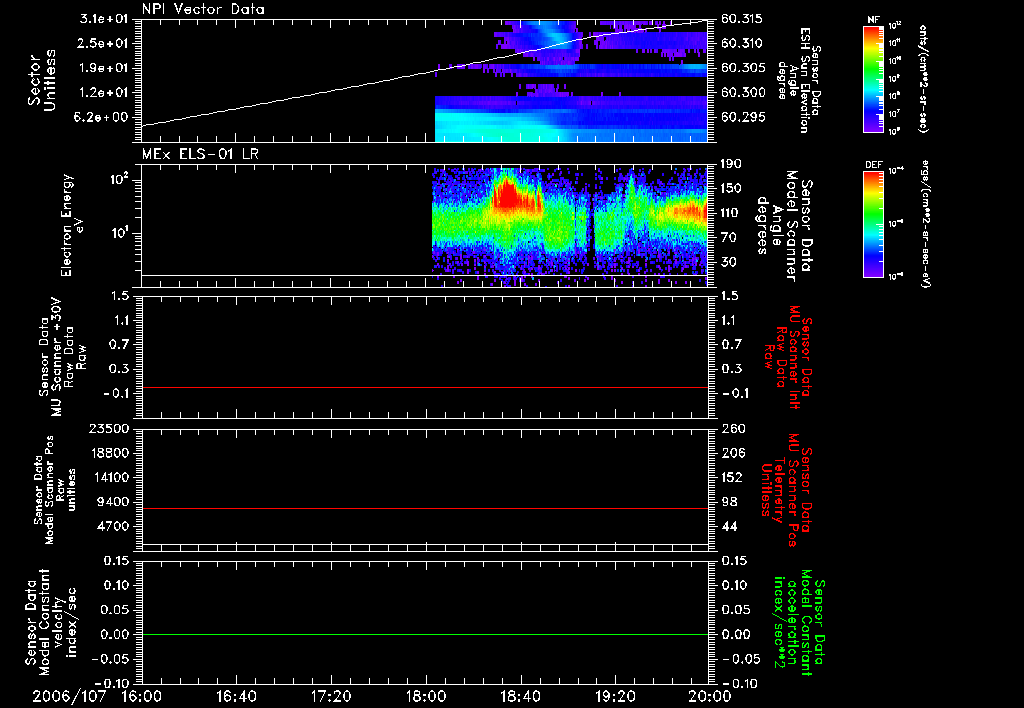Click the NF color scale bar
The width and height of the screenshot is (1024, 708).
pos(873,79)
